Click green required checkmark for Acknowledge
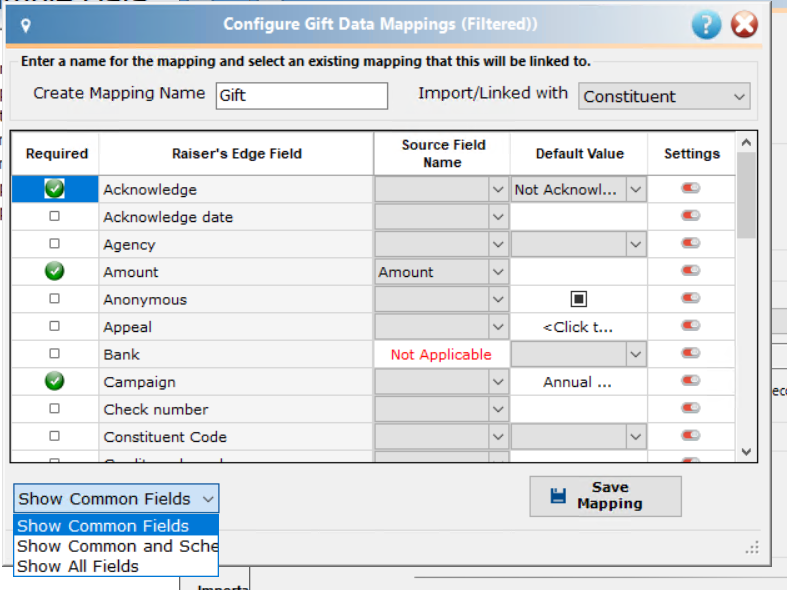This screenshot has width=787, height=590. (54, 189)
